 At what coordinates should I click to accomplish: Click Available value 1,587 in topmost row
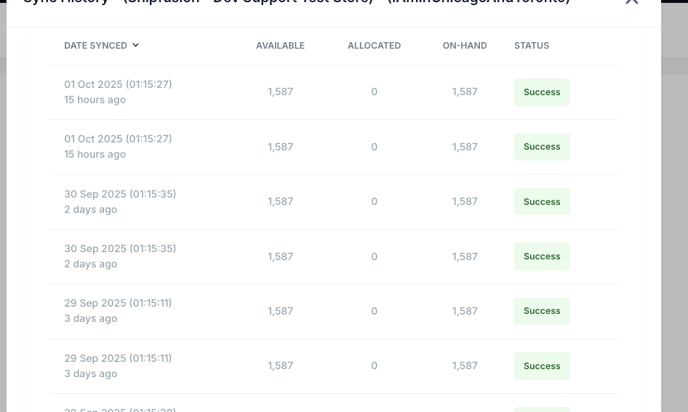click(x=281, y=92)
